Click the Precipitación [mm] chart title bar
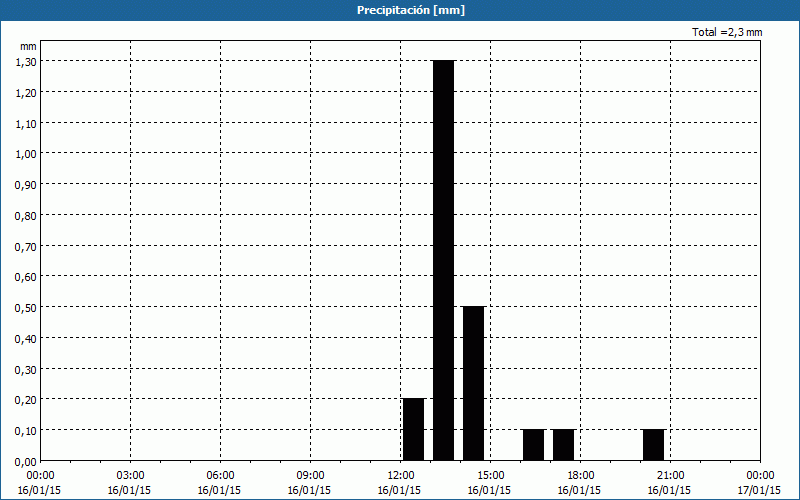The height and width of the screenshot is (500, 800). 400,10
